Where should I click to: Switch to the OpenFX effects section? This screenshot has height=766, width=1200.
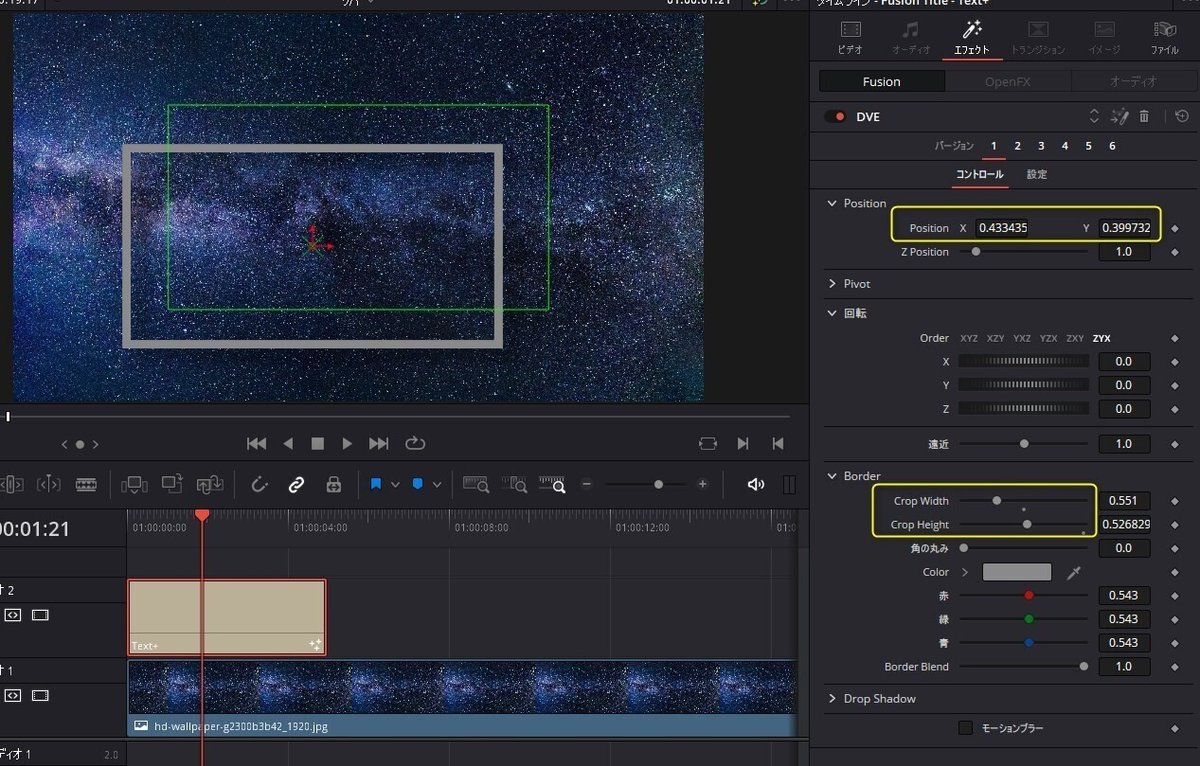[x=1007, y=82]
